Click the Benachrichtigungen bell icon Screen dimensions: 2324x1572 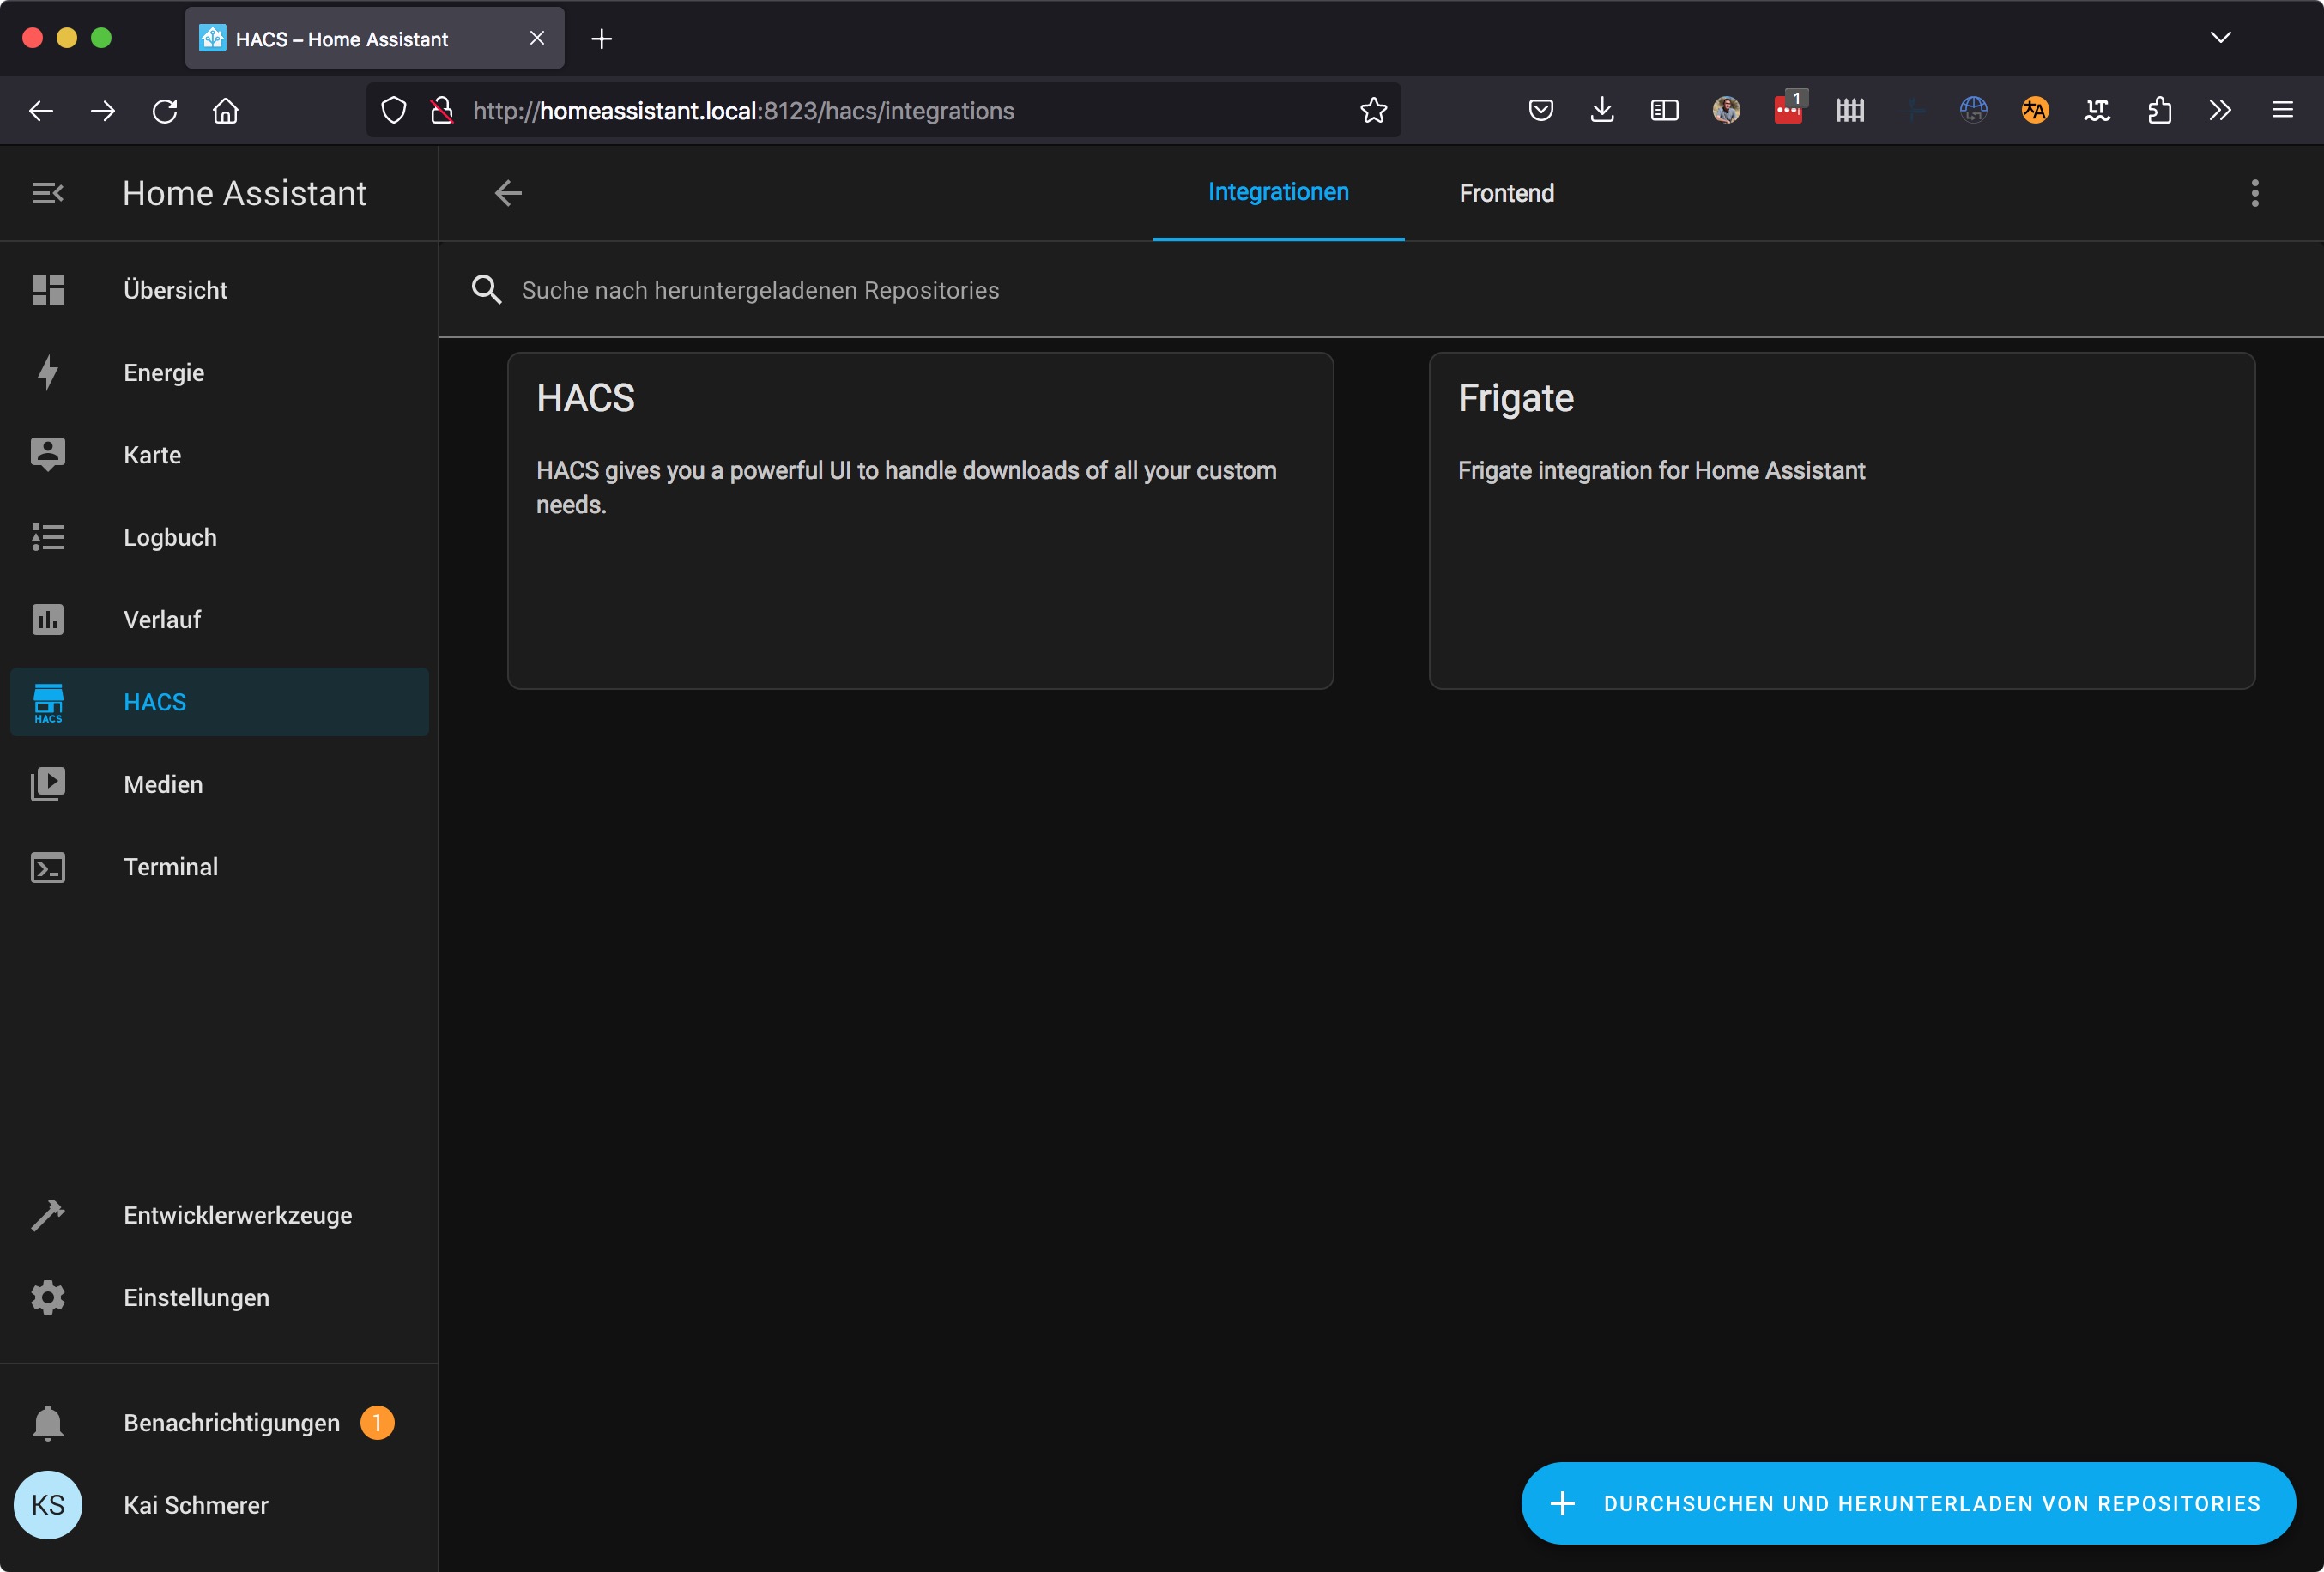[48, 1423]
